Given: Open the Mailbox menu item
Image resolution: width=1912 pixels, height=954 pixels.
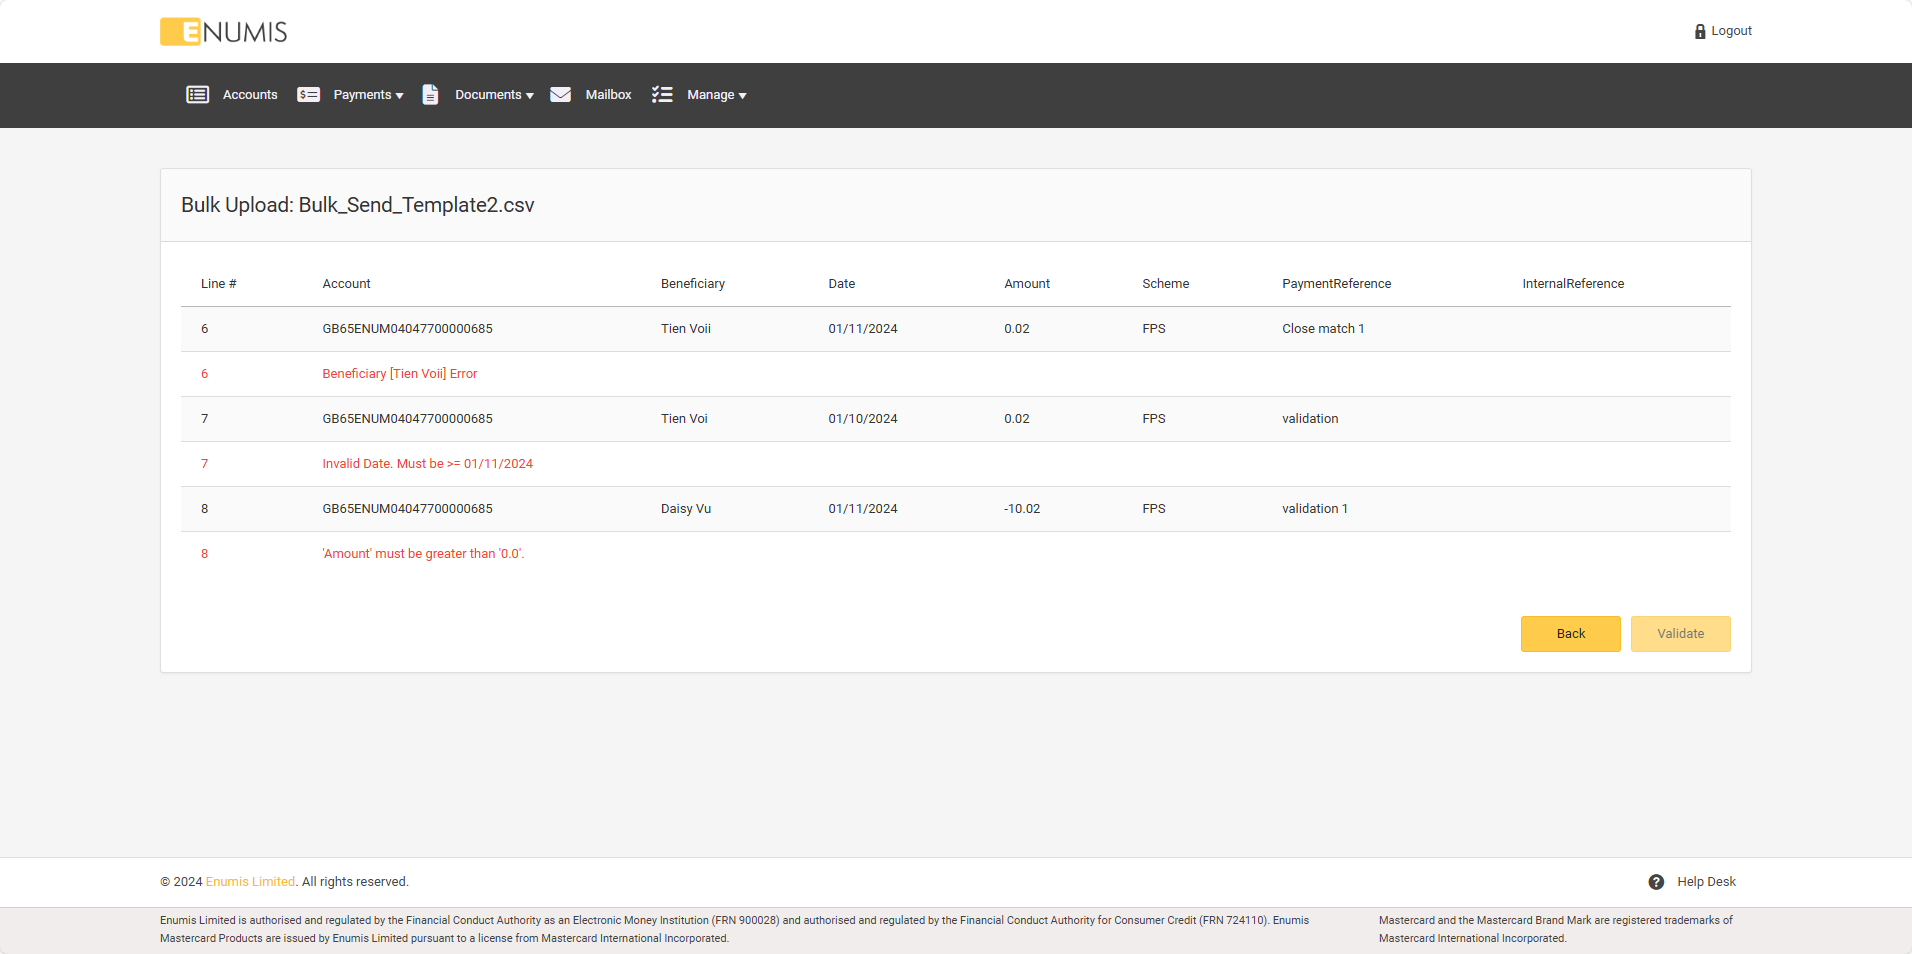Looking at the screenshot, I should (x=608, y=95).
